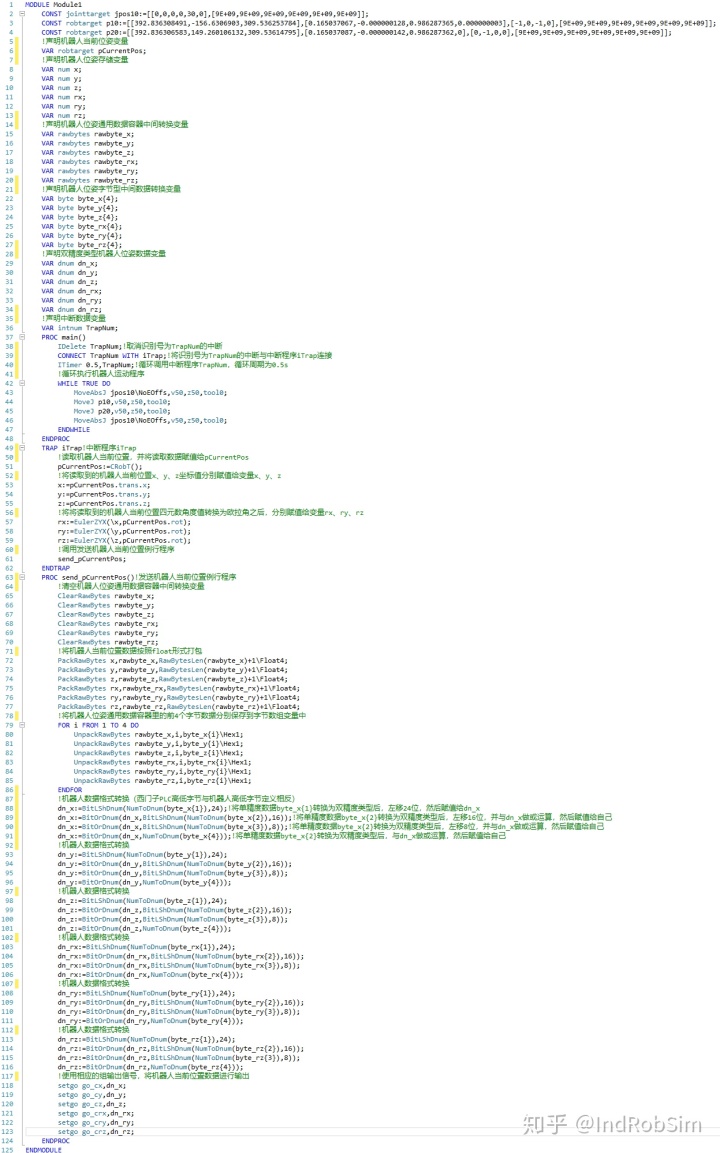Image resolution: width=720 pixels, height=1153 pixels.
Task: Click the 'CONNECT TrapNum WITH iTrap' line
Action: point(195,355)
